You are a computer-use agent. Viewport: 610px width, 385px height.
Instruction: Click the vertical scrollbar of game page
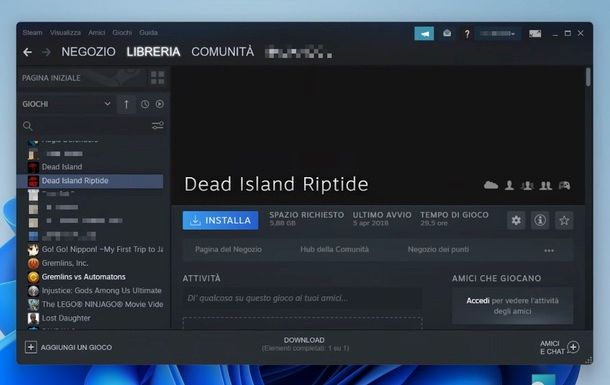[588, 77]
